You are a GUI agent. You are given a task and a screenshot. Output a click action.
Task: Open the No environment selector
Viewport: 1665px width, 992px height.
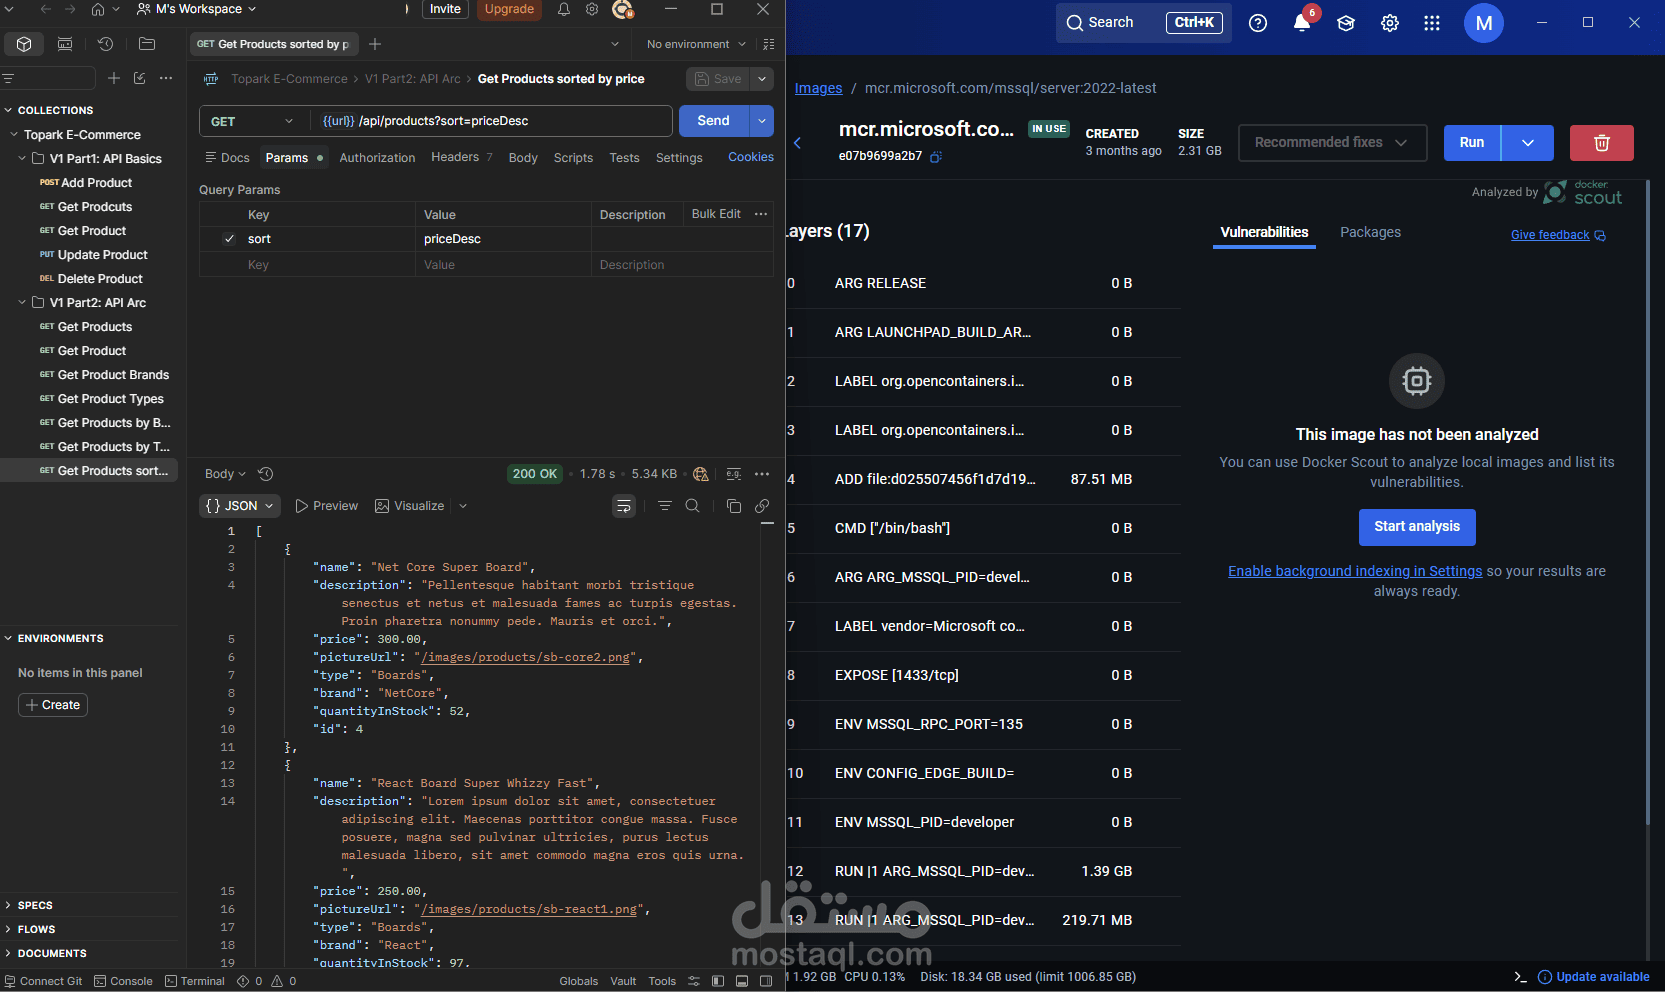[696, 44]
